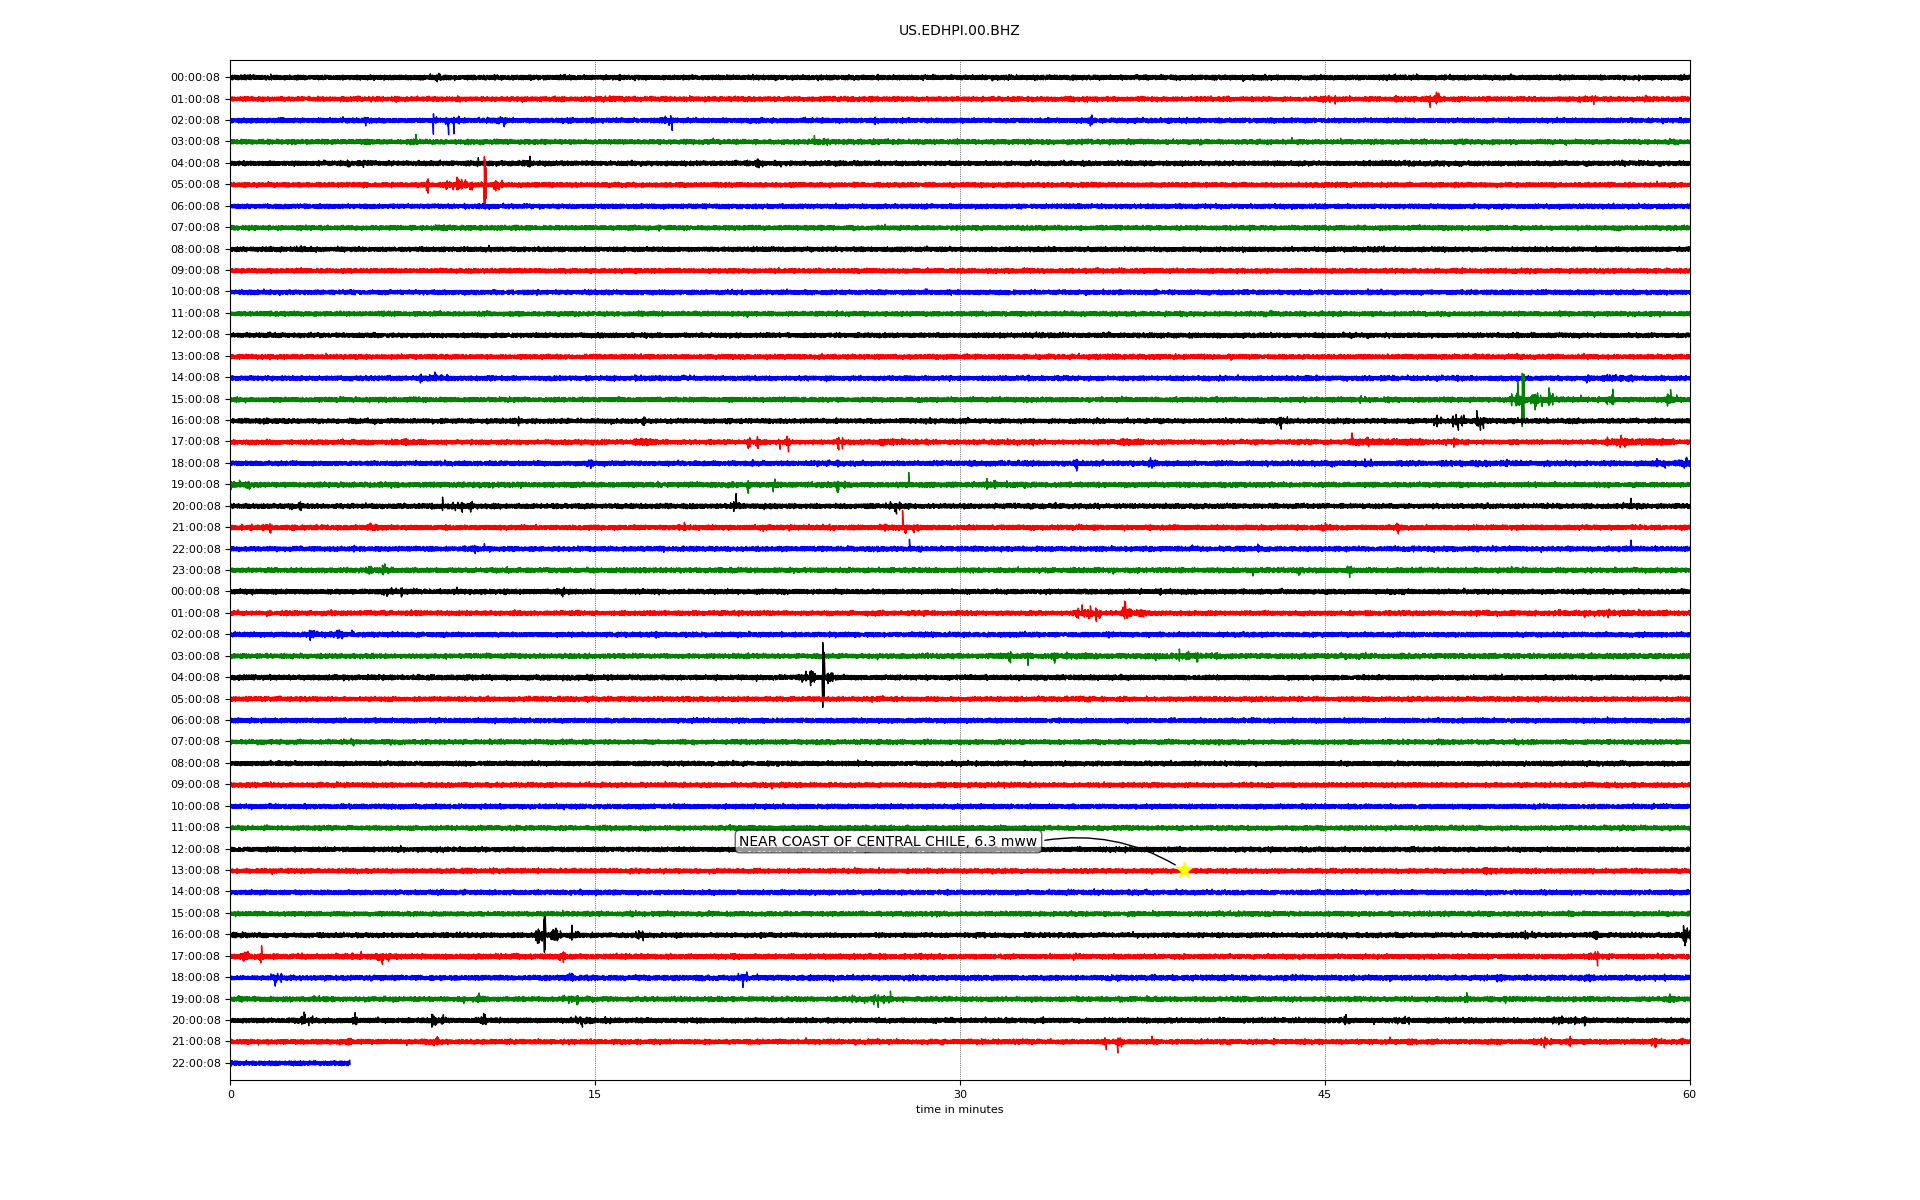Select the Near Coast of Central Chile annotation
Image resolution: width=1920 pixels, height=1200 pixels.
click(888, 842)
